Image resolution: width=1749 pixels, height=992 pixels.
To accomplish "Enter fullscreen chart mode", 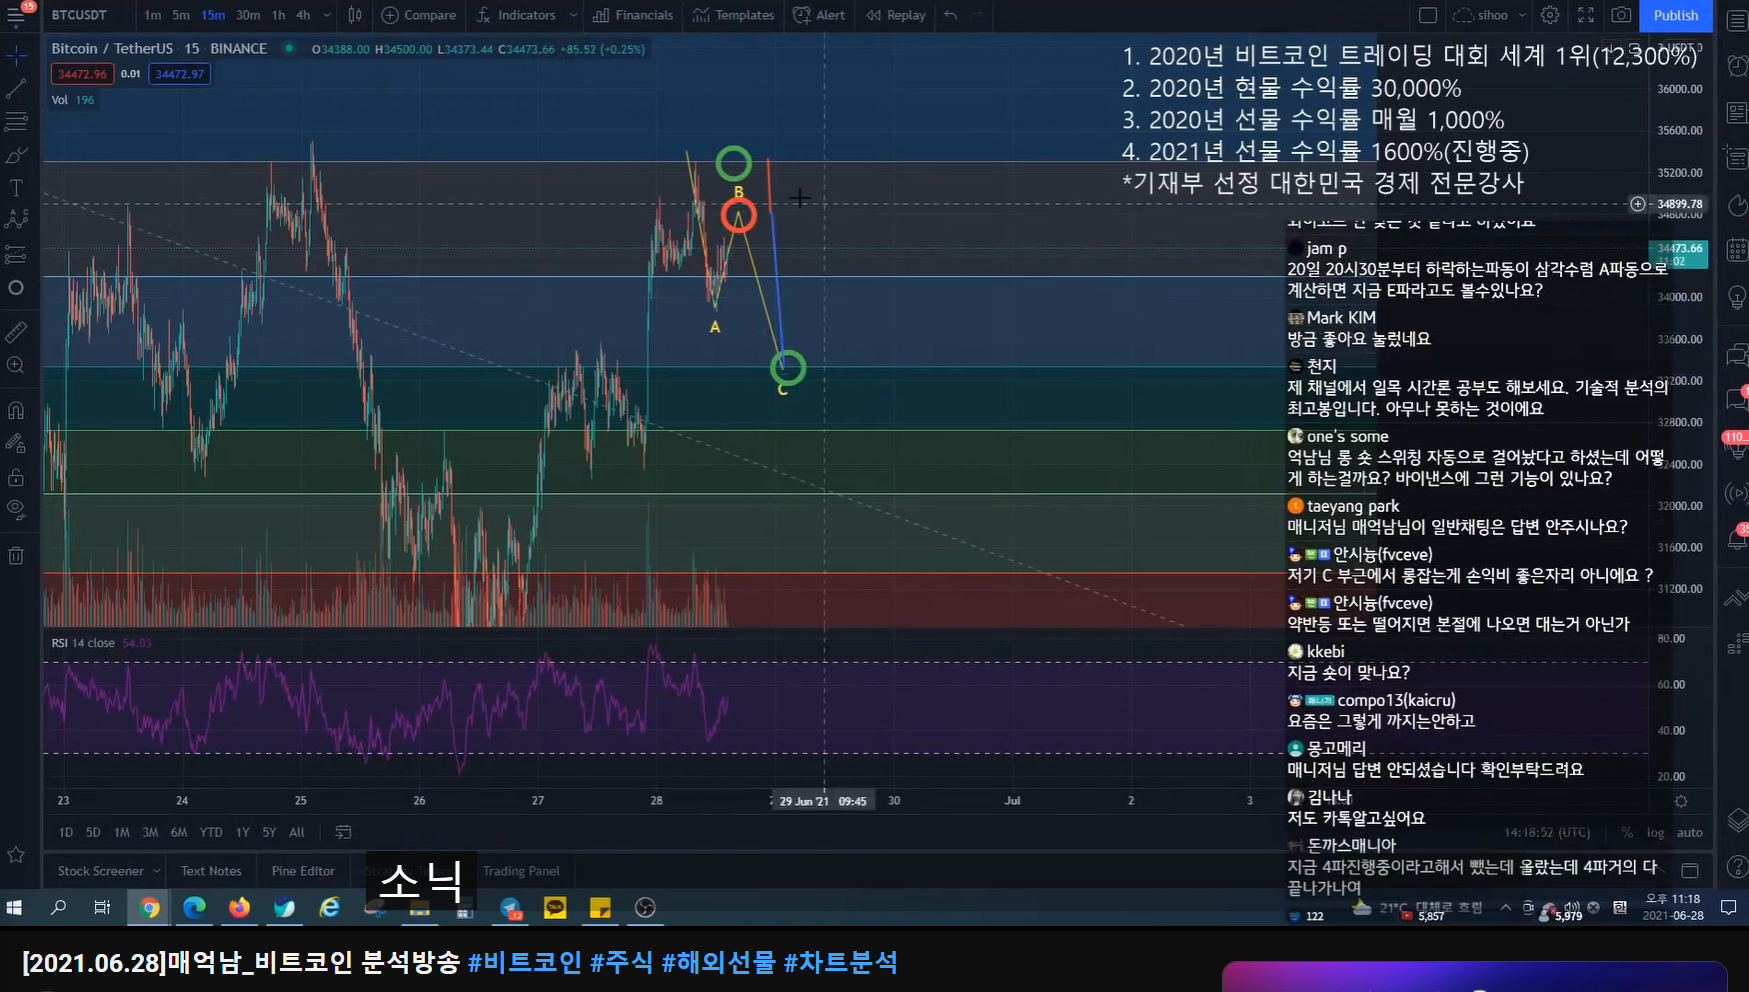I will coord(1586,15).
